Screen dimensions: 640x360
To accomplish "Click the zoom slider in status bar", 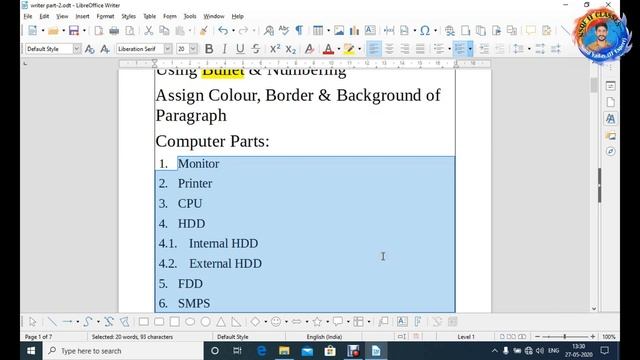I will click(564, 337).
